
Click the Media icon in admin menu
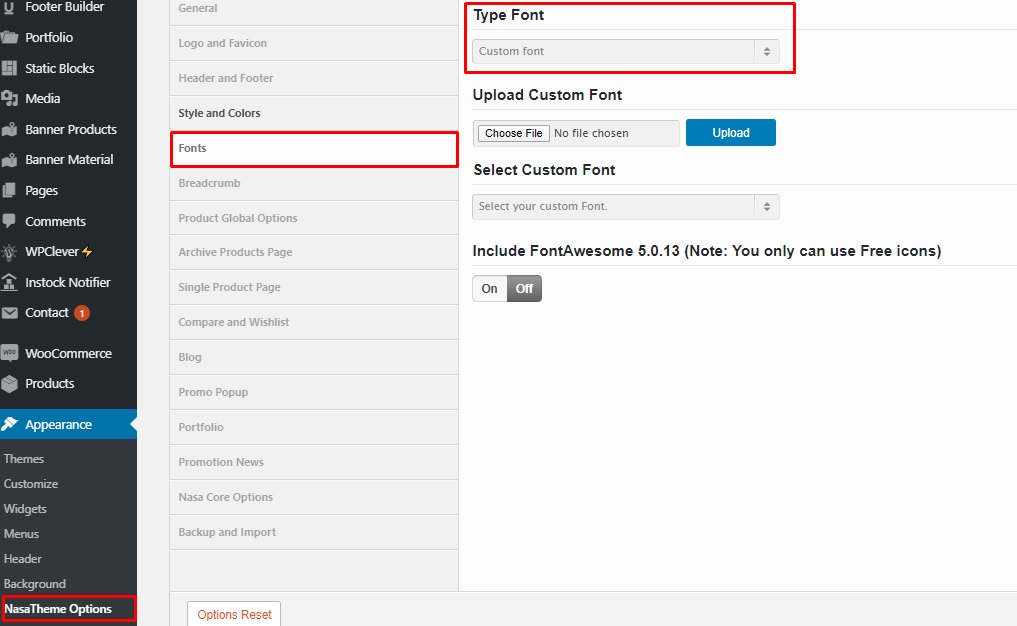click(x=10, y=99)
